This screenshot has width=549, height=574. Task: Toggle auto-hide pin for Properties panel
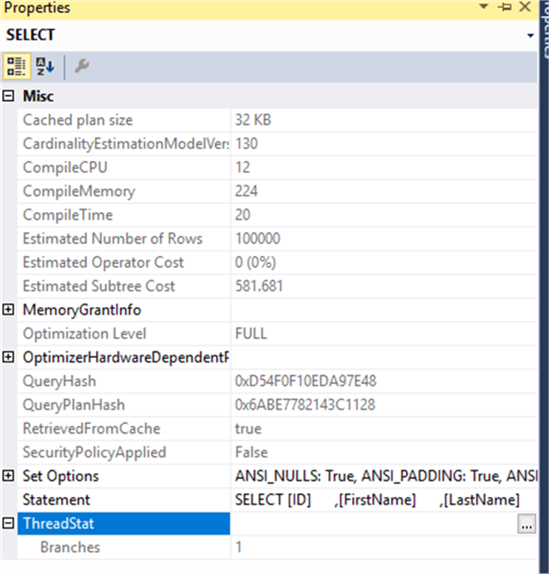point(505,7)
